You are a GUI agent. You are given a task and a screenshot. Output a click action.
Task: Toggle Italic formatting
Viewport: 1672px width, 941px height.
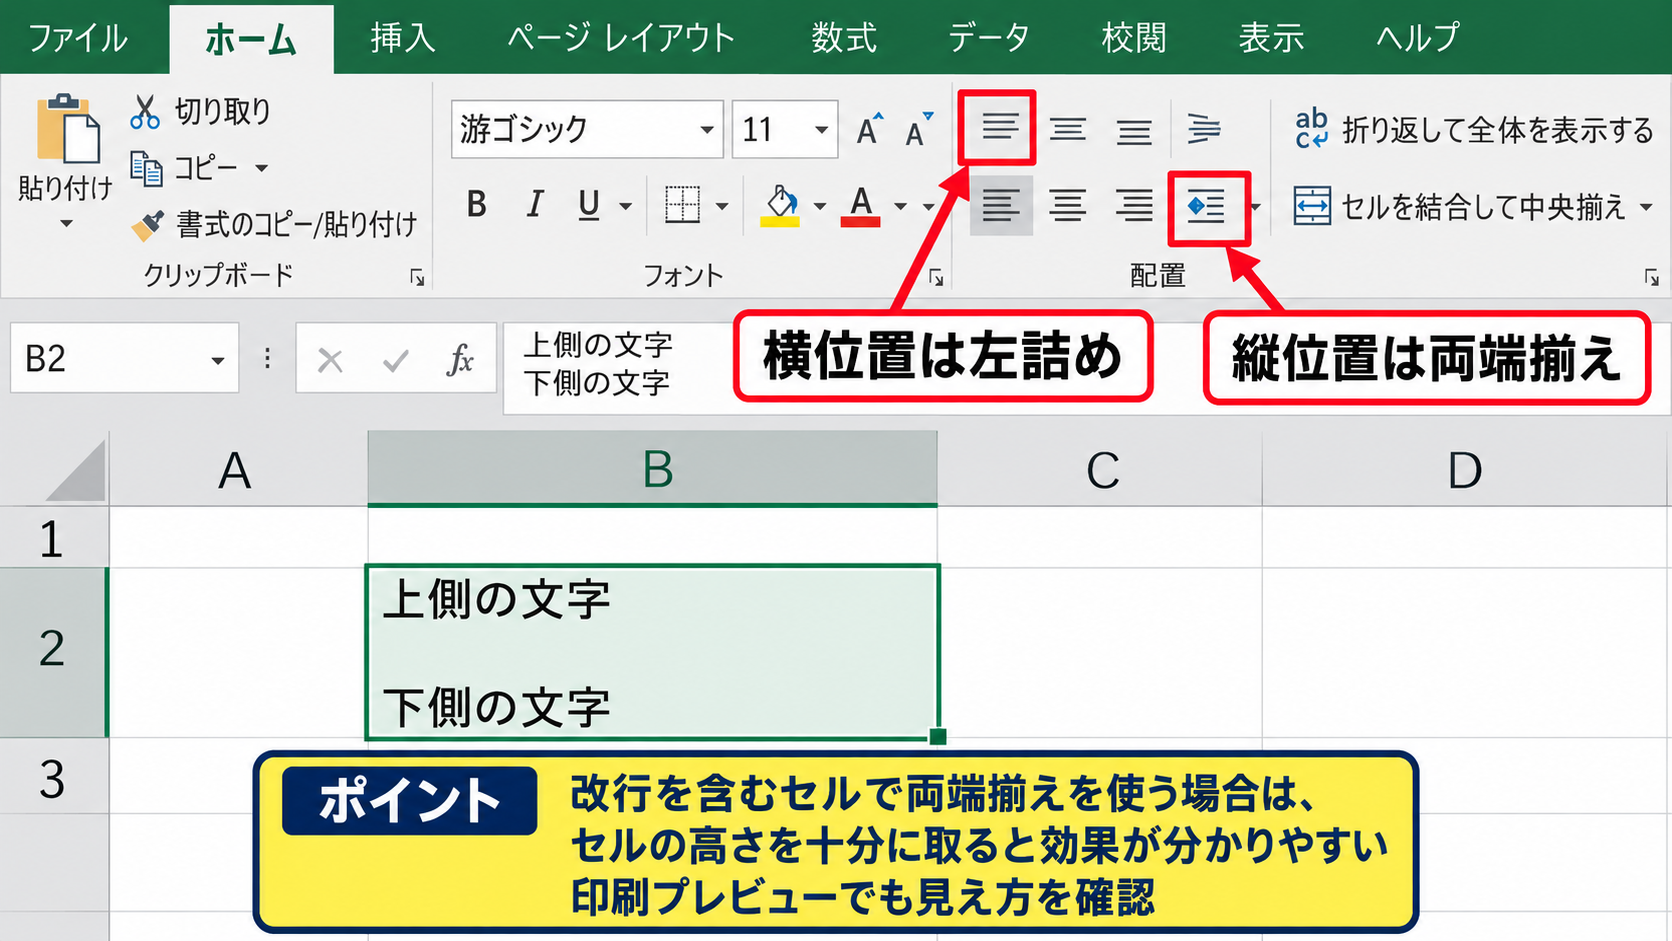point(535,205)
